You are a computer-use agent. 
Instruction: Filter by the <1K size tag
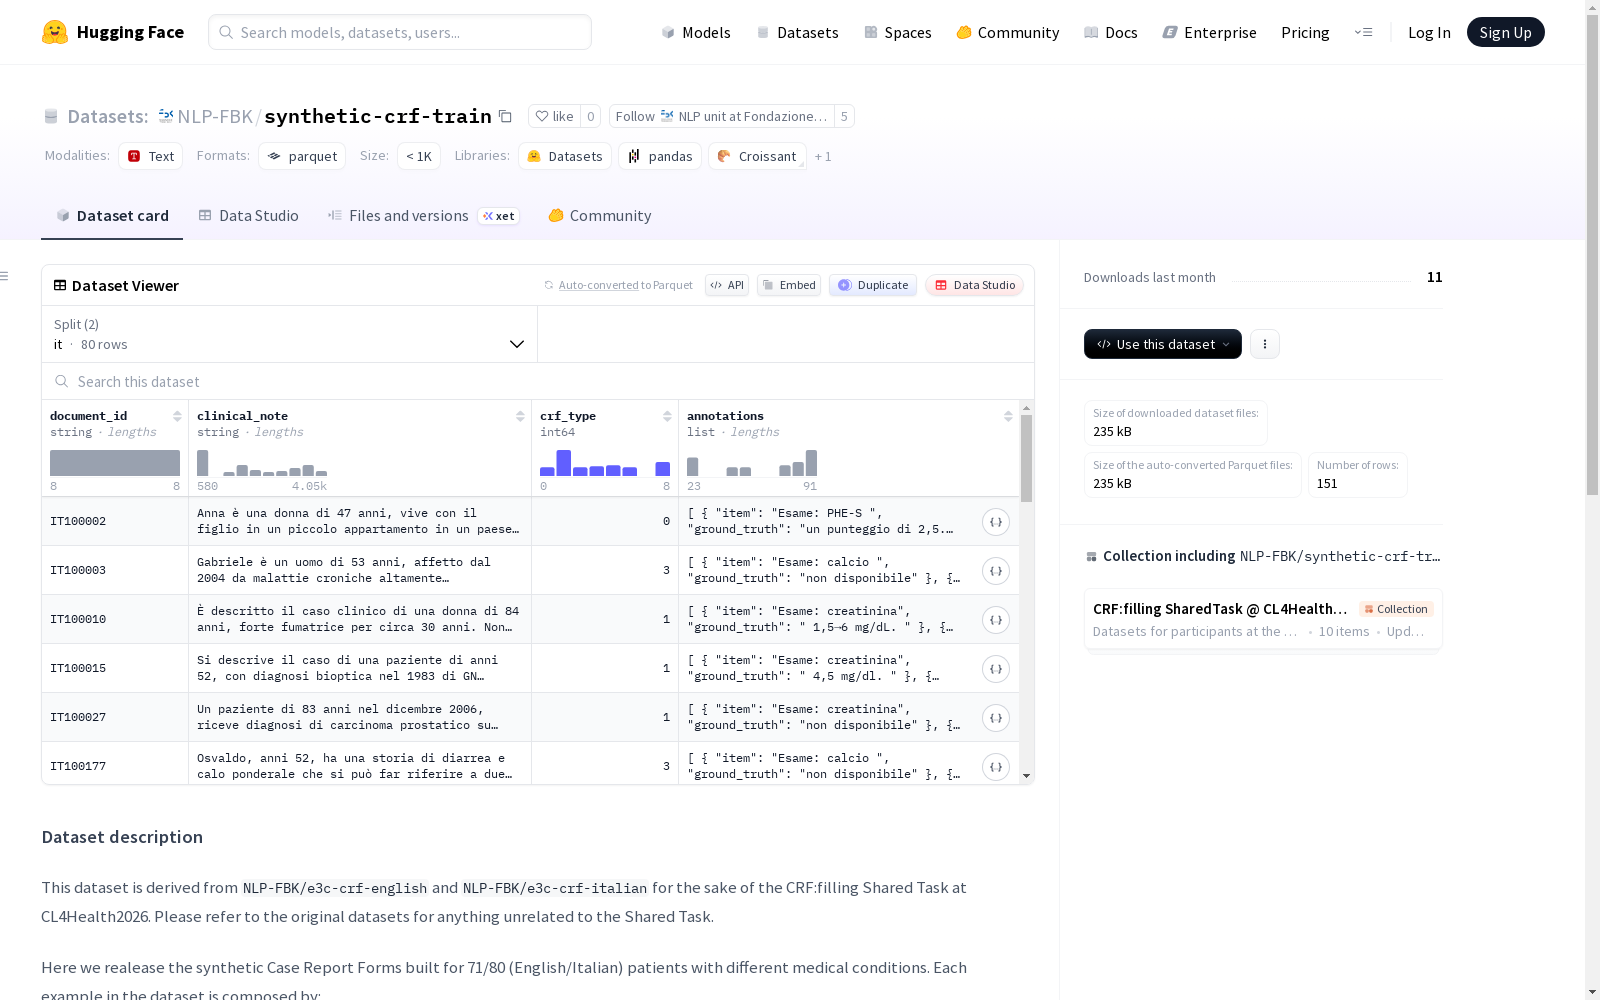[x=419, y=156]
